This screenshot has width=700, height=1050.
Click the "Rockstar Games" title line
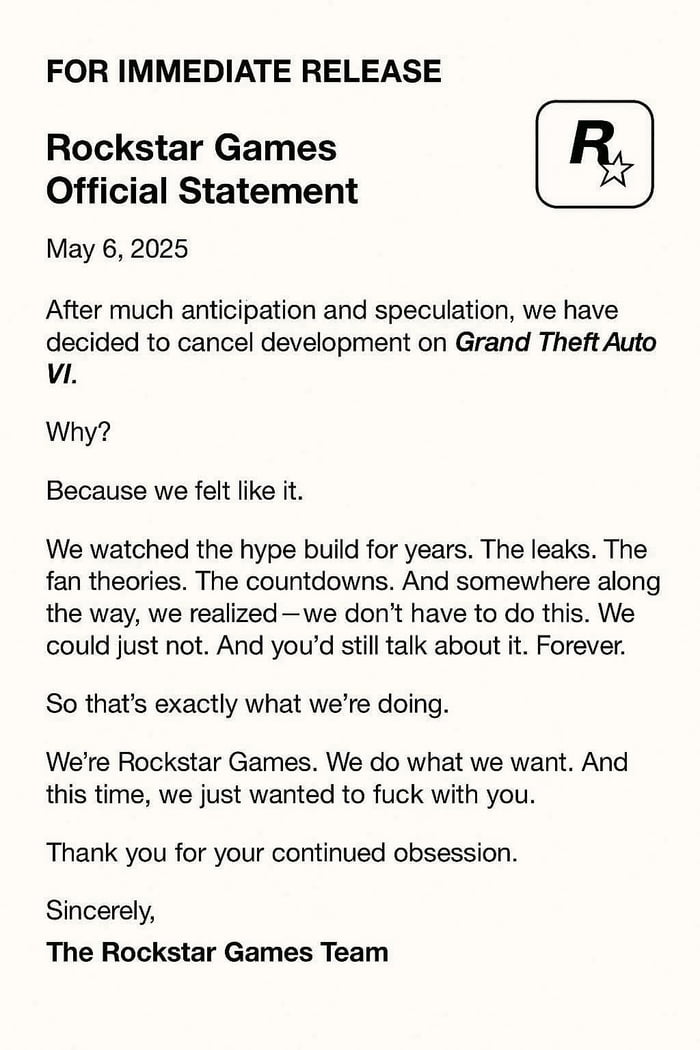(x=191, y=148)
